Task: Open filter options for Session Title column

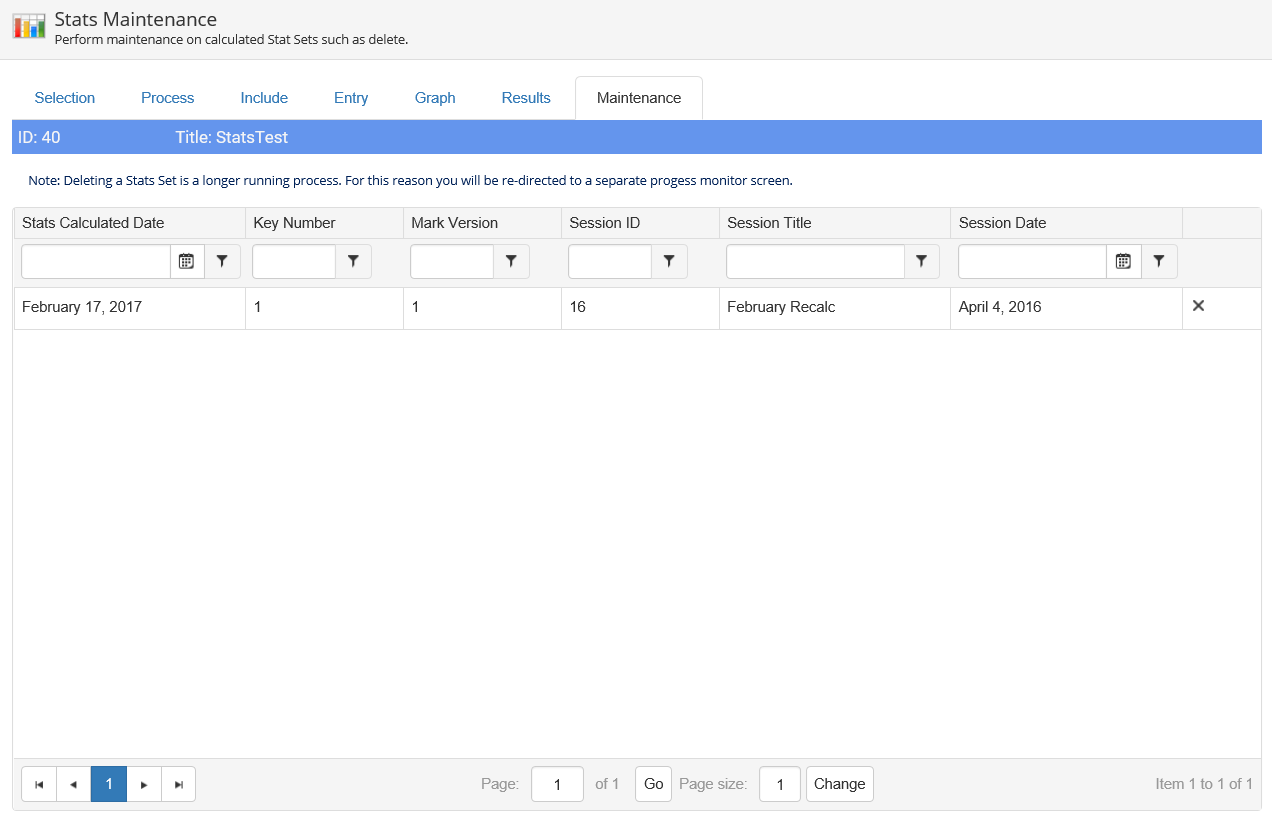Action: tap(922, 261)
